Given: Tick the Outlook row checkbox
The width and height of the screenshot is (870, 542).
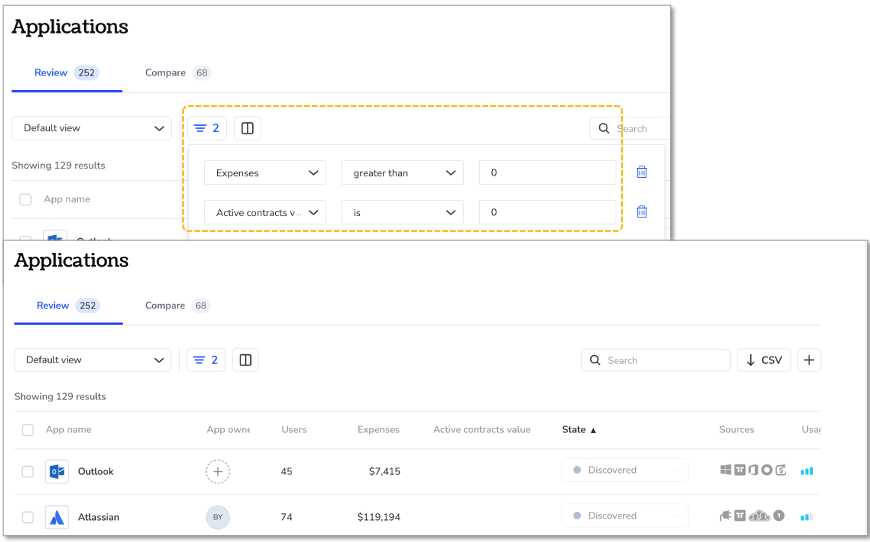Looking at the screenshot, I should pyautogui.click(x=28, y=472).
